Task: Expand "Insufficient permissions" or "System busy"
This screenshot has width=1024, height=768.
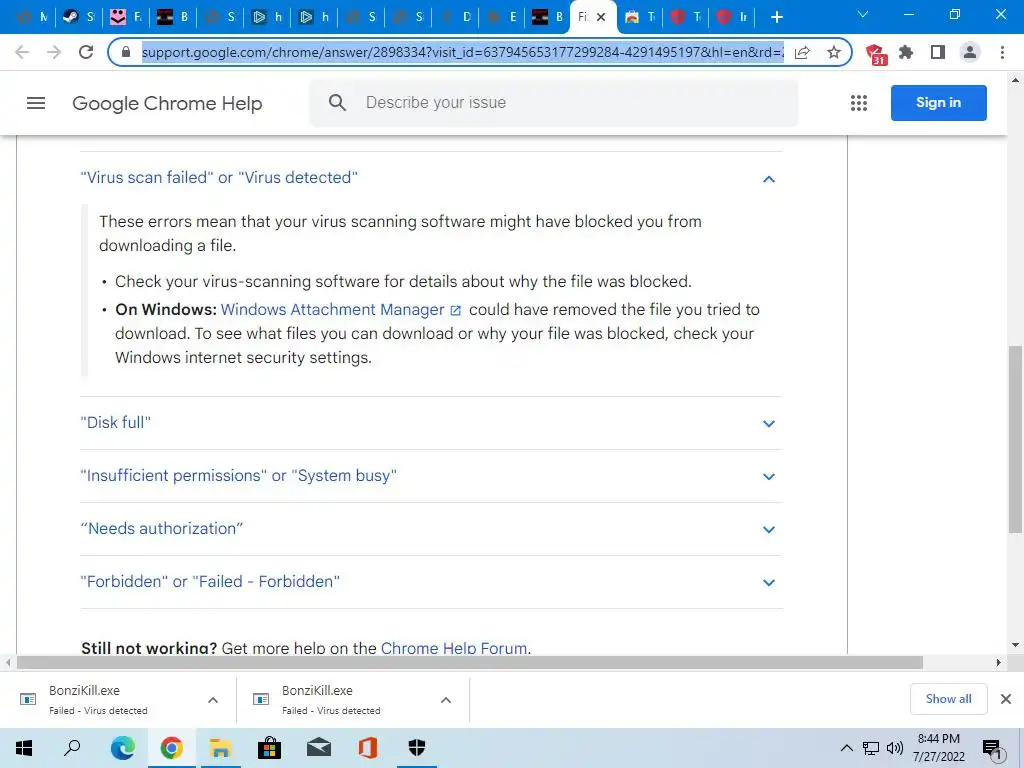Action: click(x=431, y=475)
